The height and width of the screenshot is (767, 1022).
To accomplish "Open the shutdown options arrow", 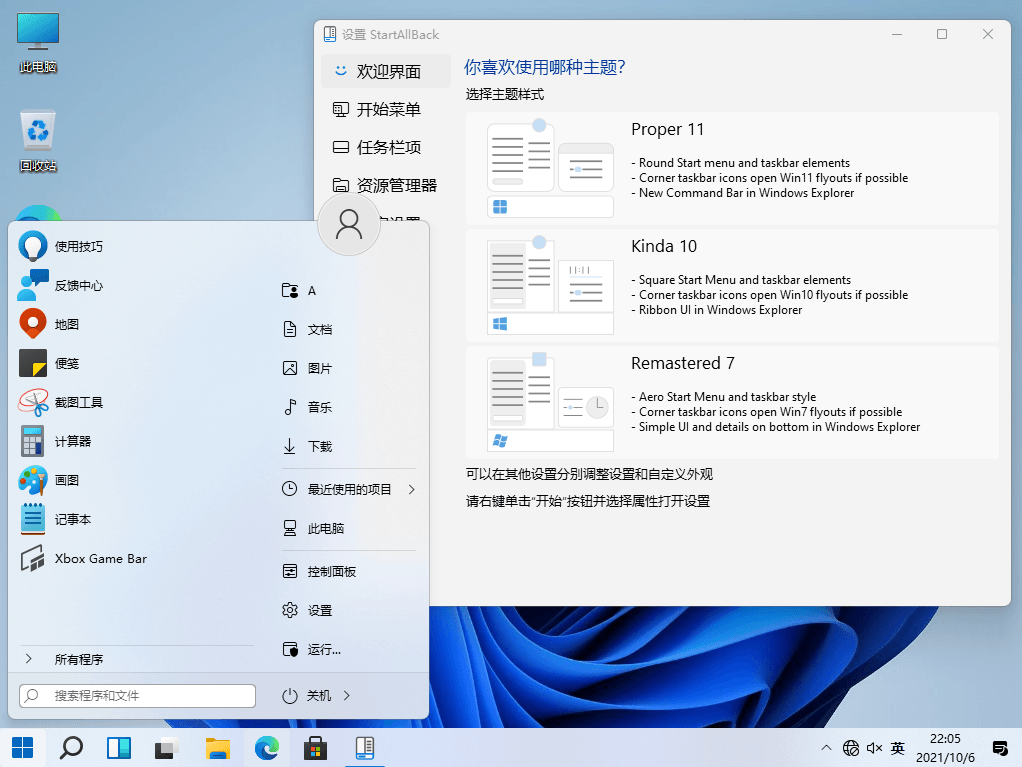I will point(345,695).
